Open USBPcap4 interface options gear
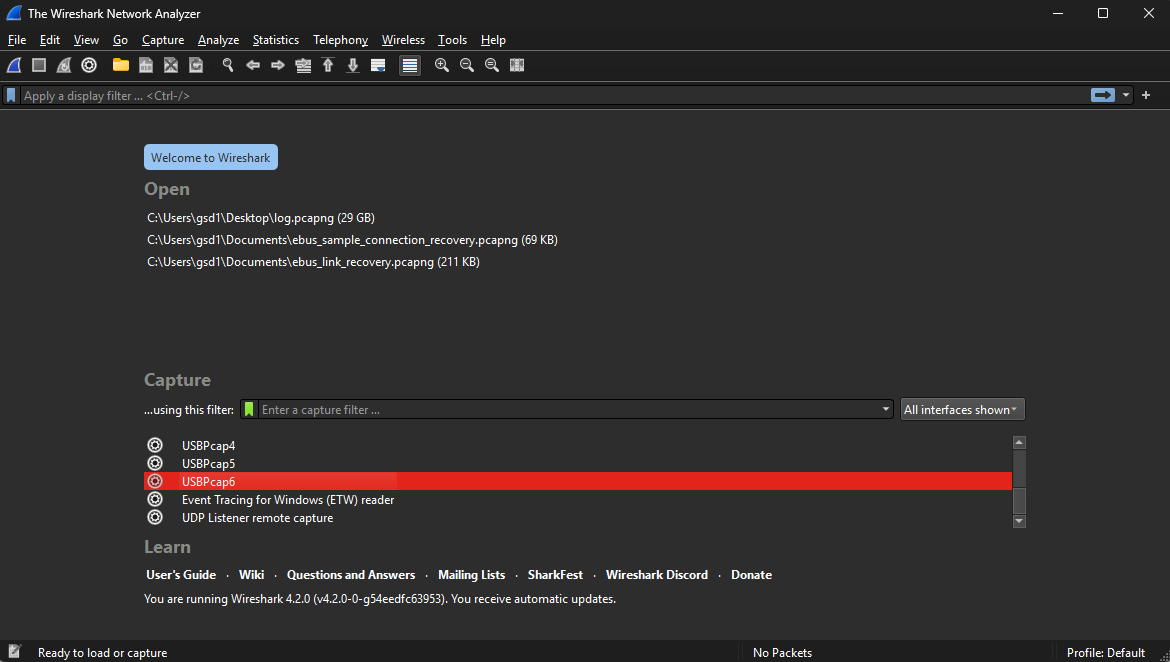Image resolution: width=1170 pixels, height=662 pixels. [154, 446]
